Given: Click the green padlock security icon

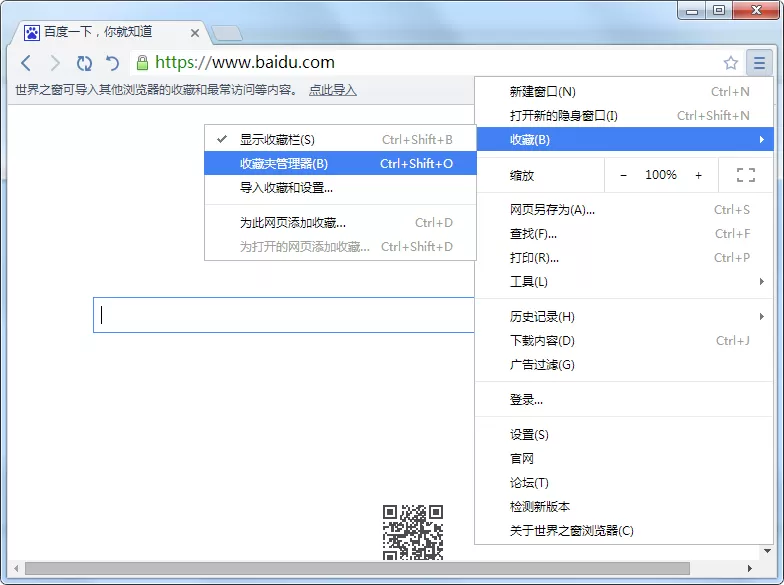Looking at the screenshot, I should click(142, 62).
